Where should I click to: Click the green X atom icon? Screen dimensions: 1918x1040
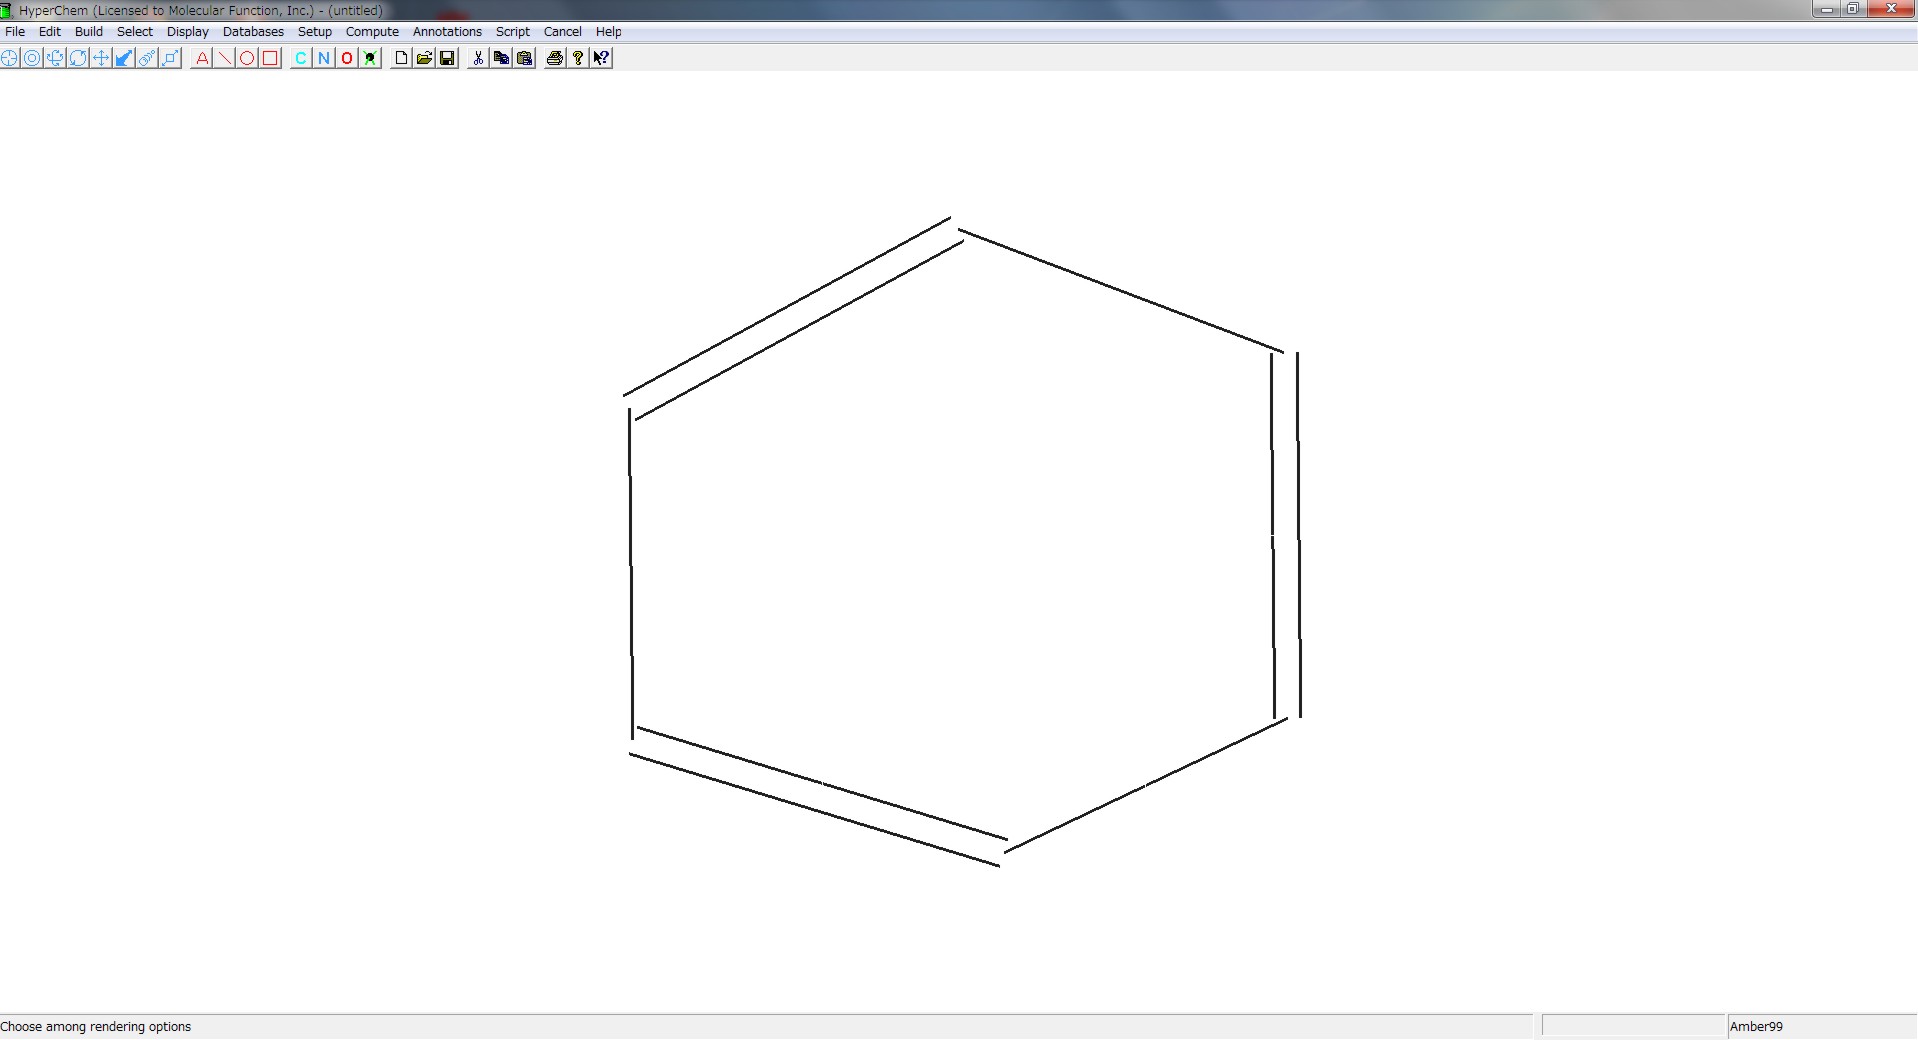coord(370,58)
